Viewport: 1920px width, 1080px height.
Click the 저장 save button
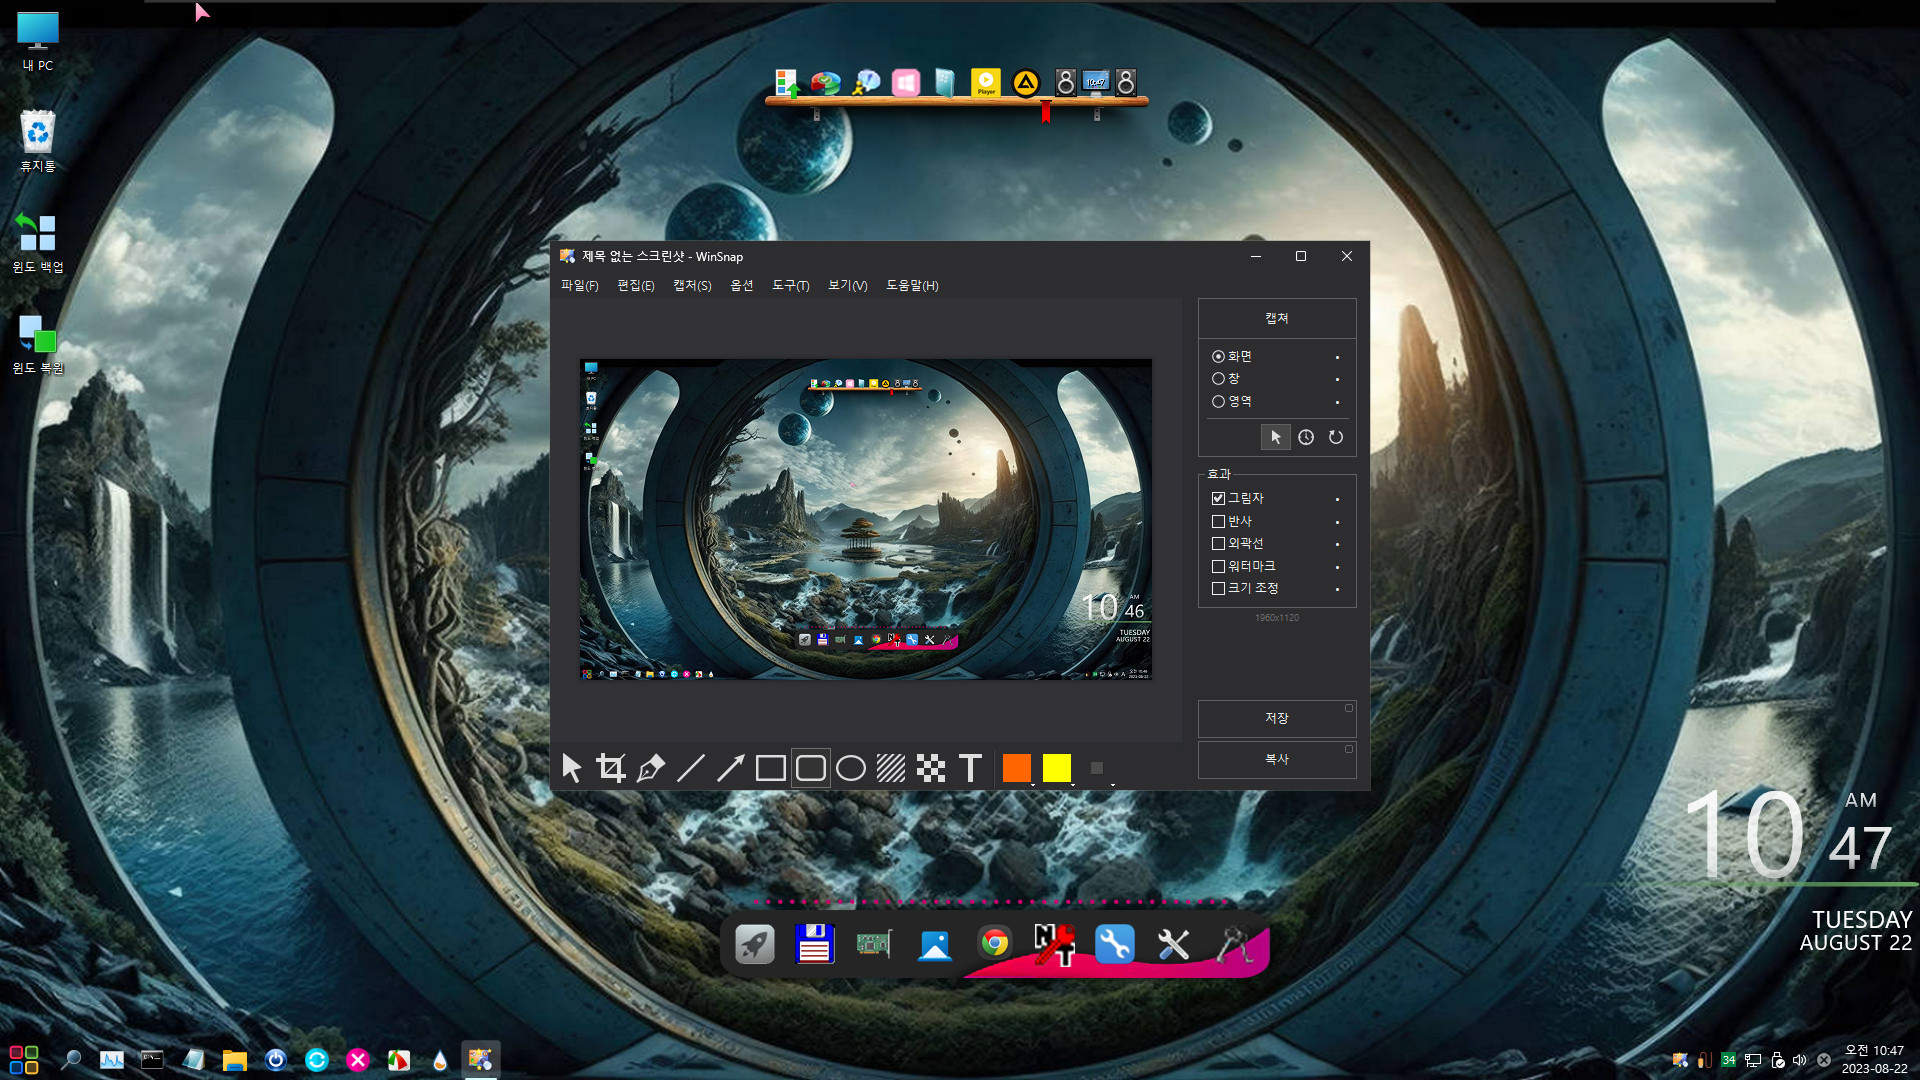1277,718
